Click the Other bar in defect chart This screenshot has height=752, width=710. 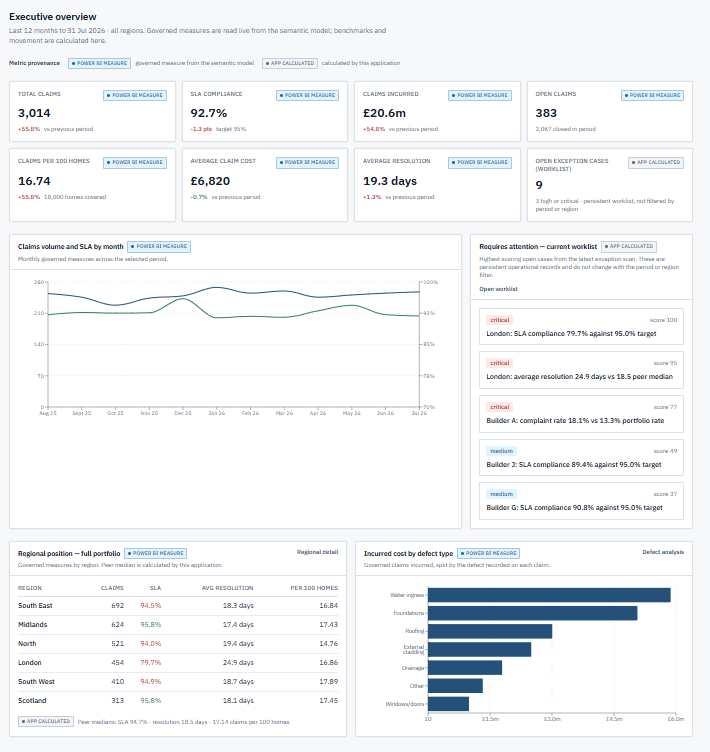click(455, 686)
